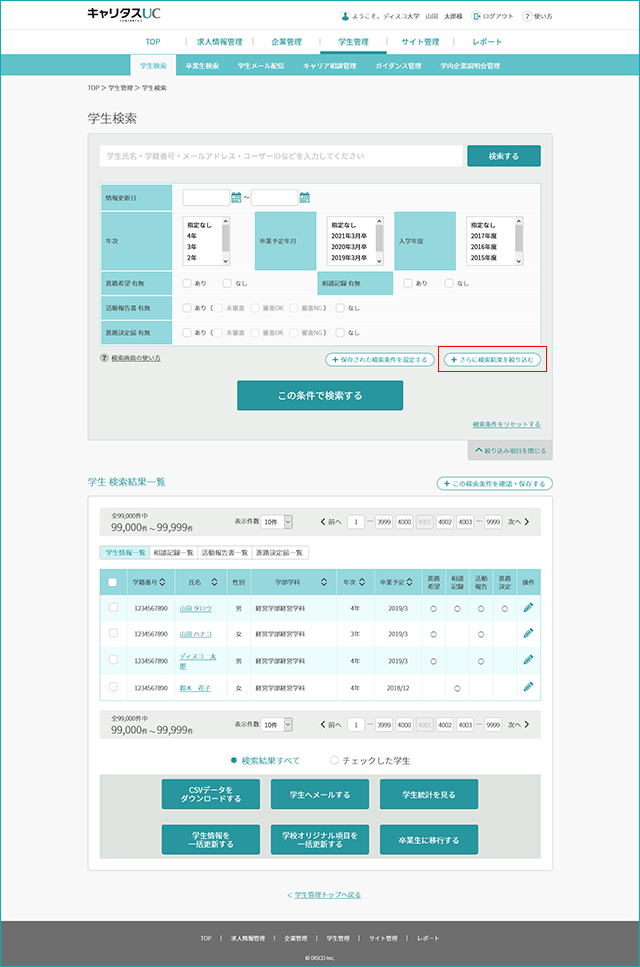The image size is (640, 967).
Task: Switch to キャリア相談管理 sub-tab
Action: pos(329,65)
